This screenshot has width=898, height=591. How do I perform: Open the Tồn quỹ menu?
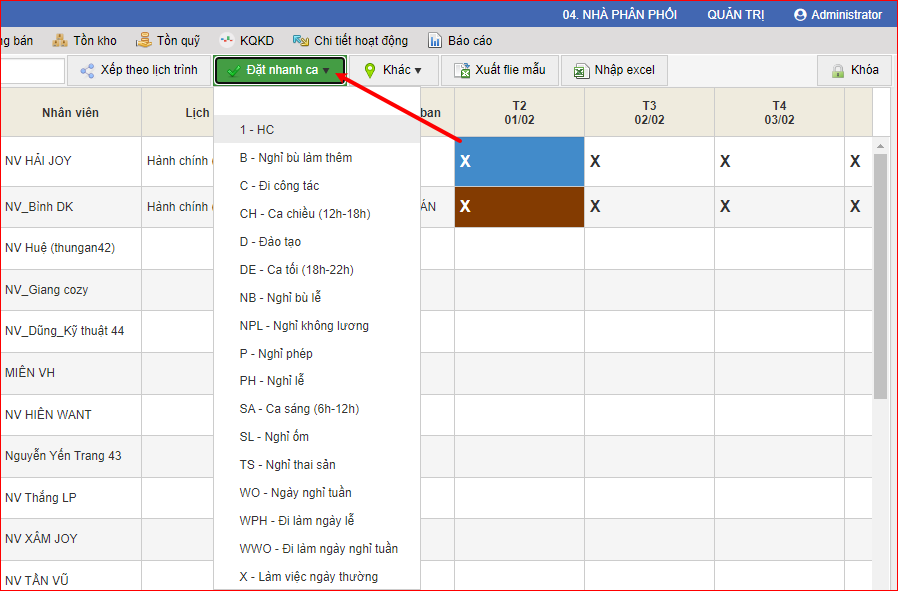pyautogui.click(x=168, y=41)
